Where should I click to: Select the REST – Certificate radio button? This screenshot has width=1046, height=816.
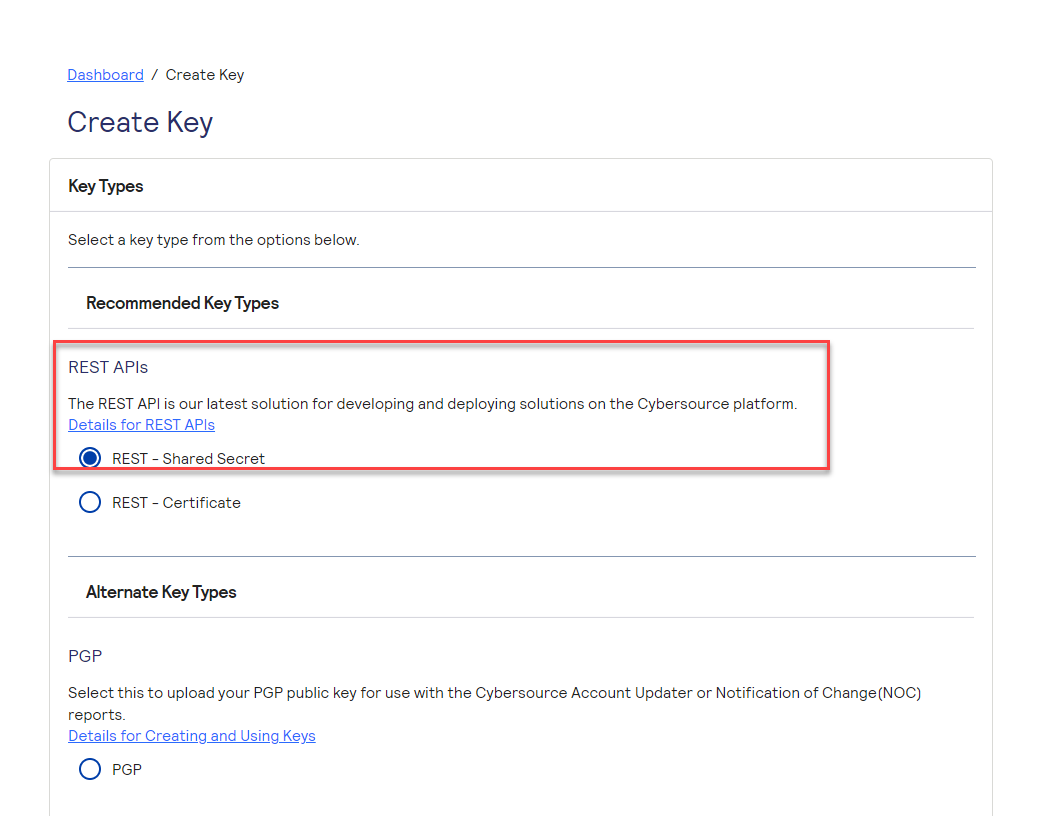coord(90,502)
